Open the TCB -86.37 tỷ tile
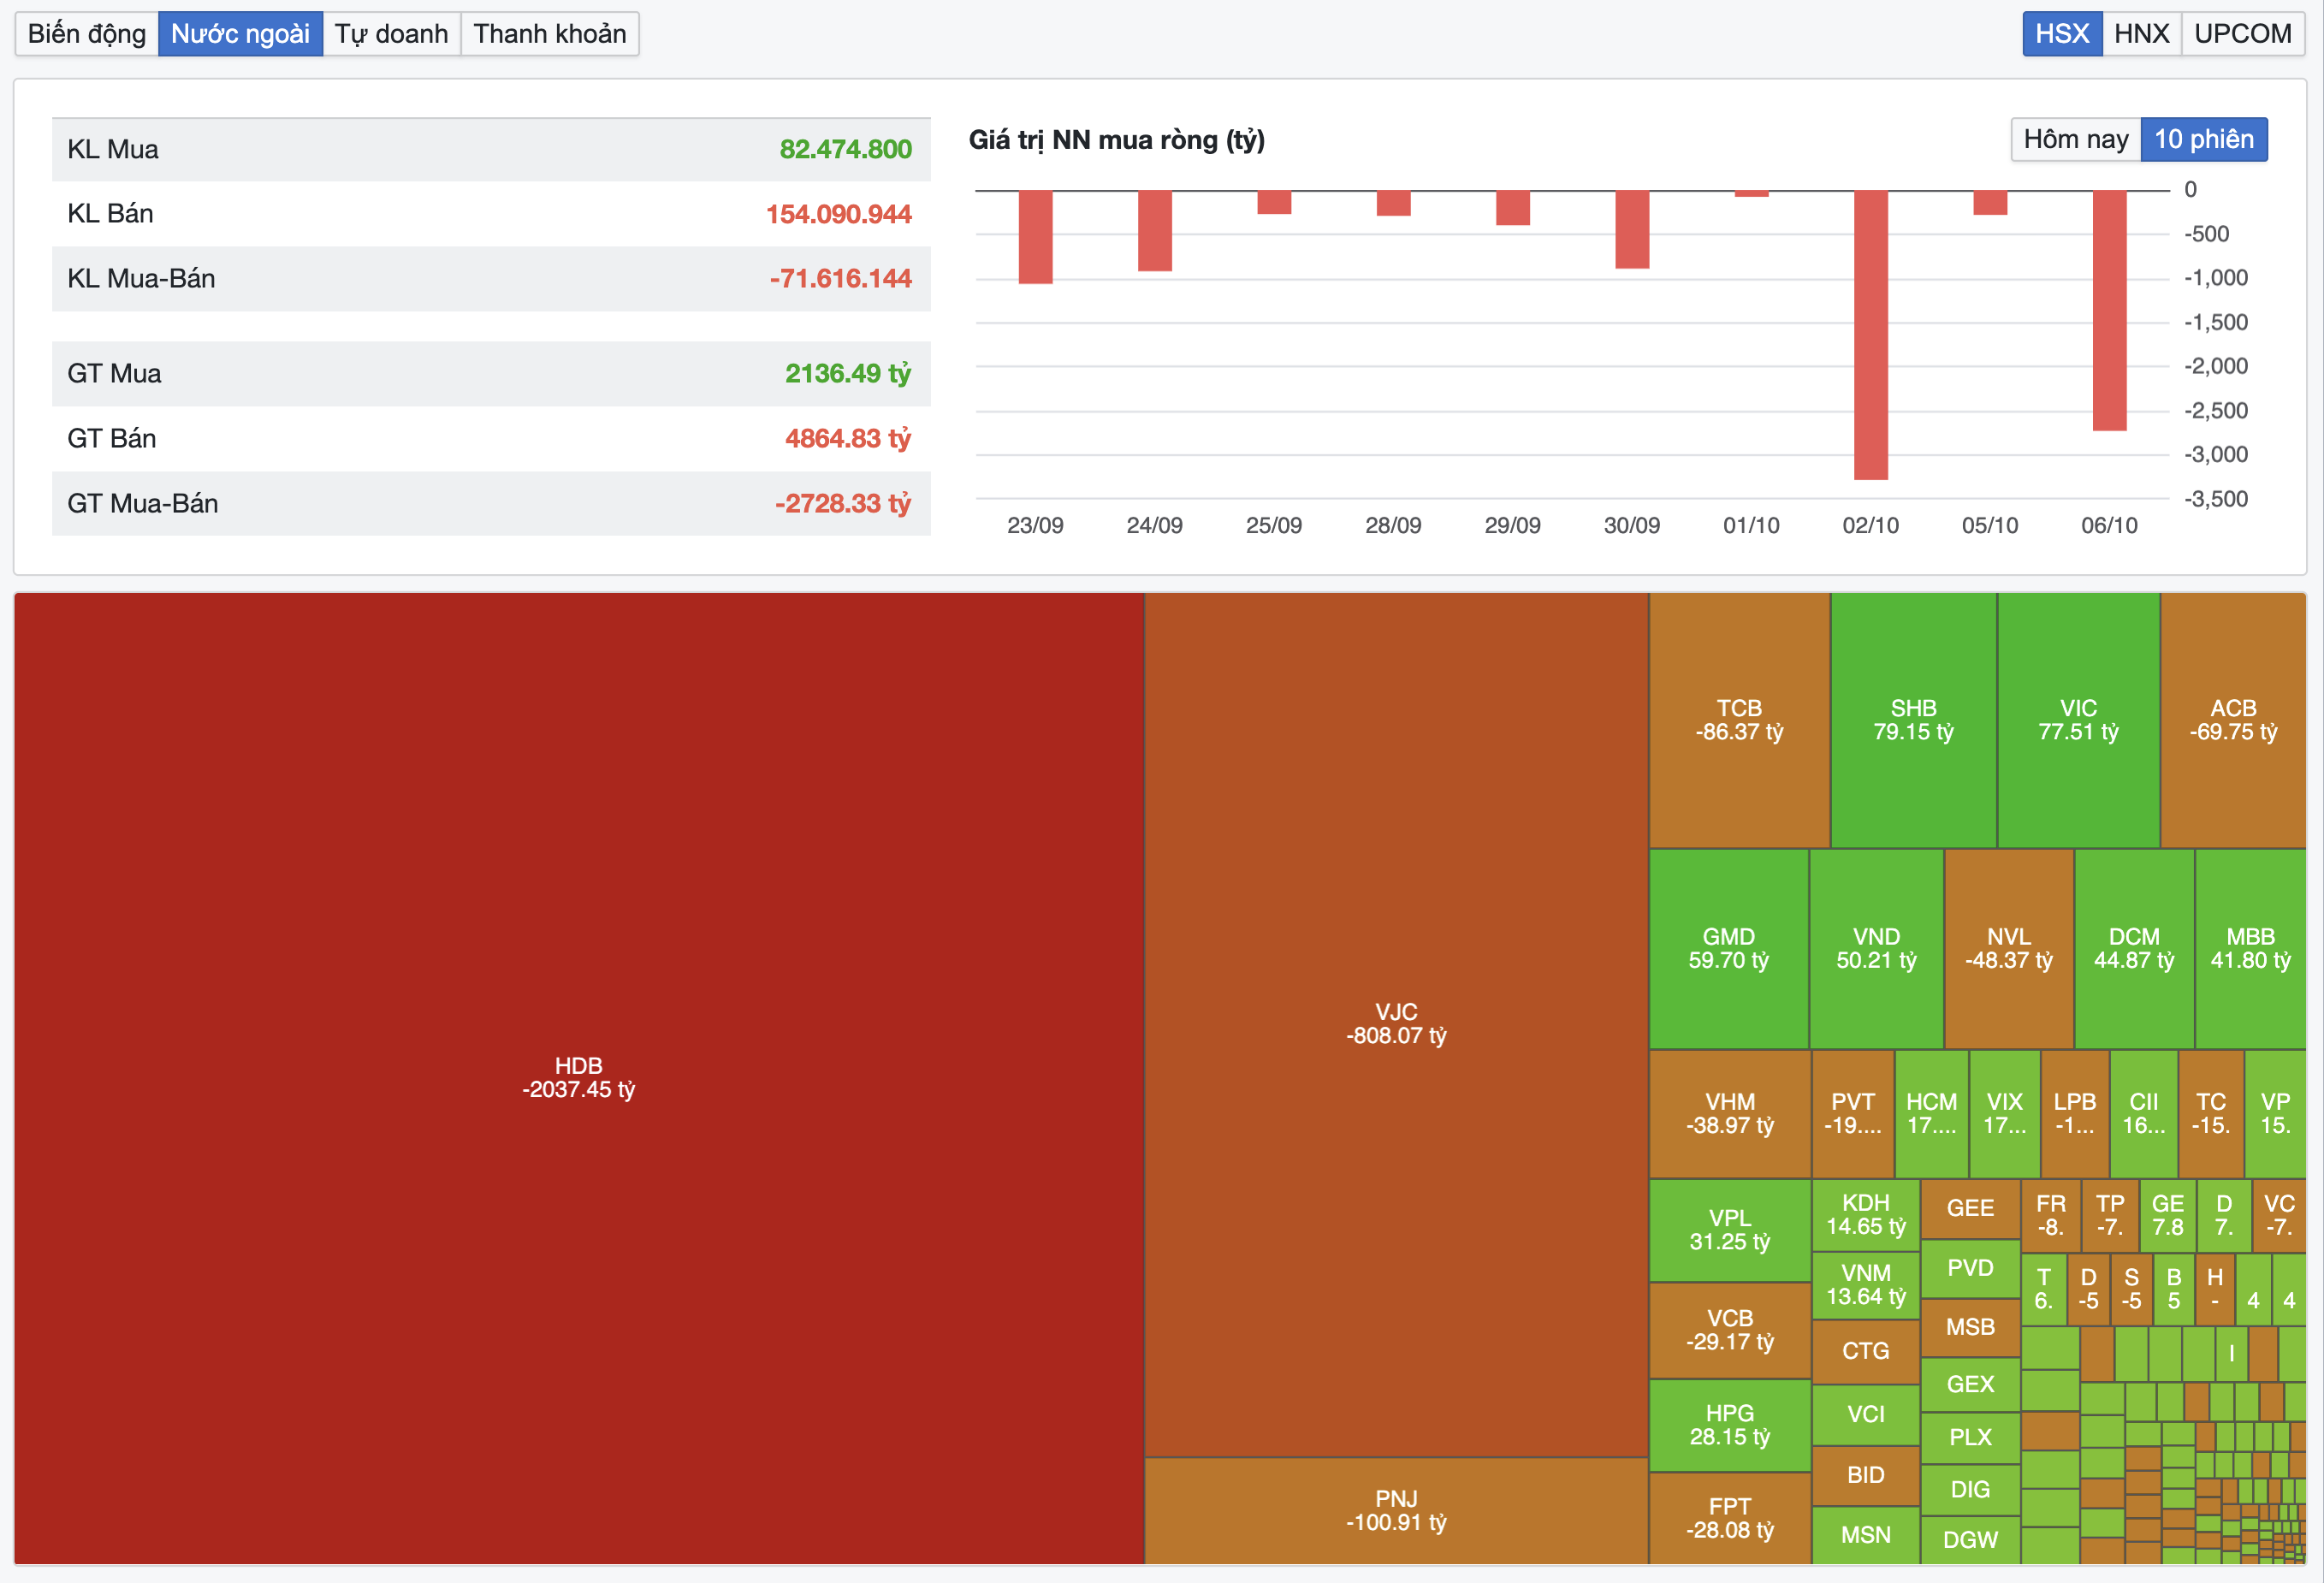 (1740, 720)
